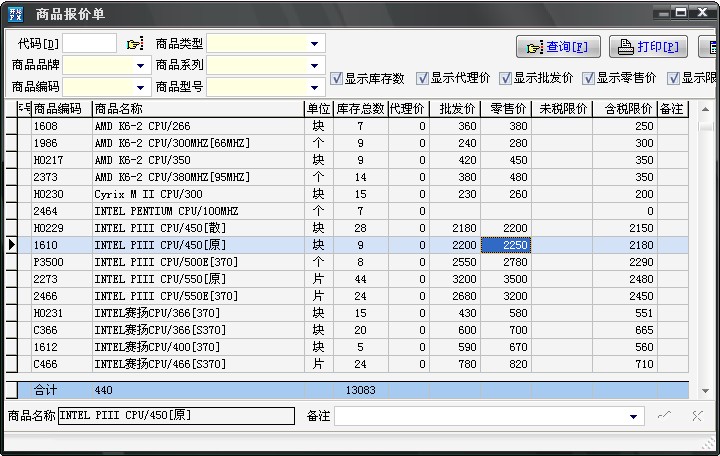Click the 批发价 column header
The image size is (720, 456).
(455, 109)
